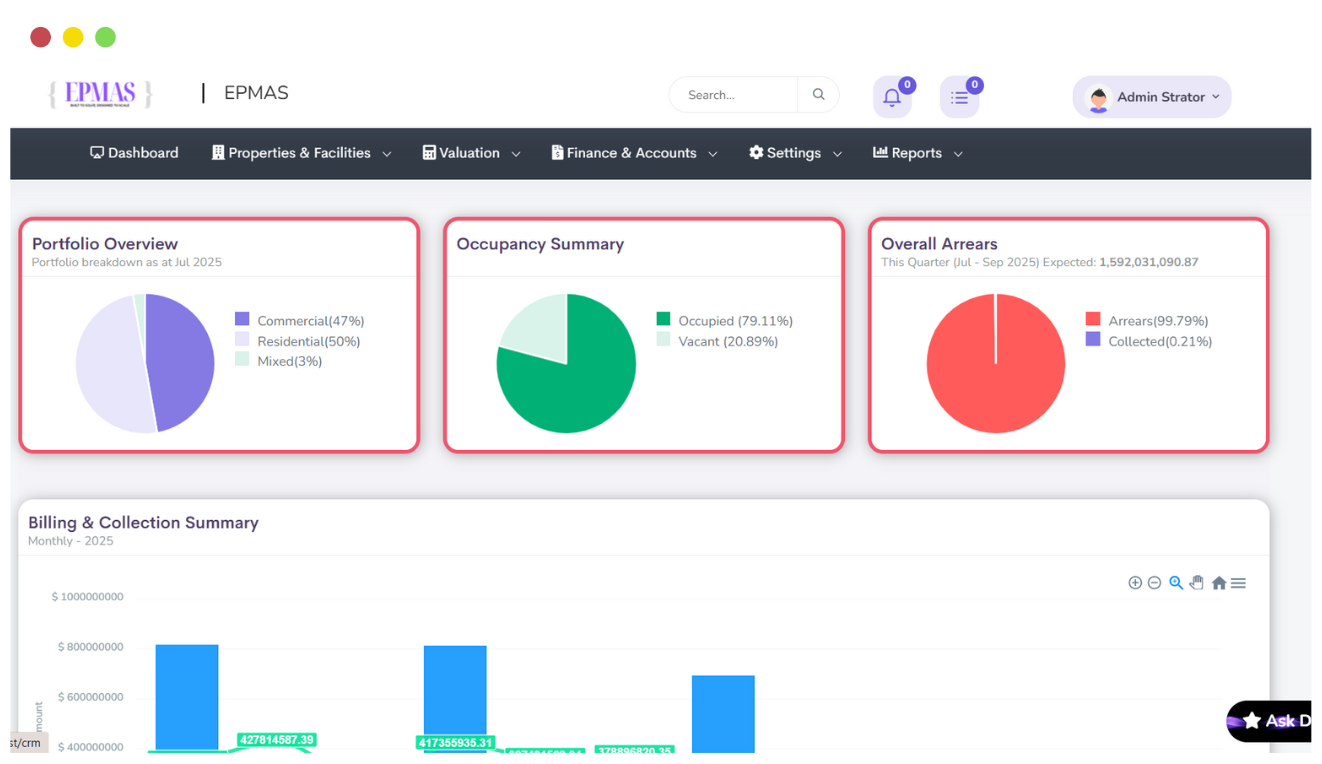The image size is (1322, 764).
Task: Toggle Mixed(3%) legend entry
Action: point(278,361)
